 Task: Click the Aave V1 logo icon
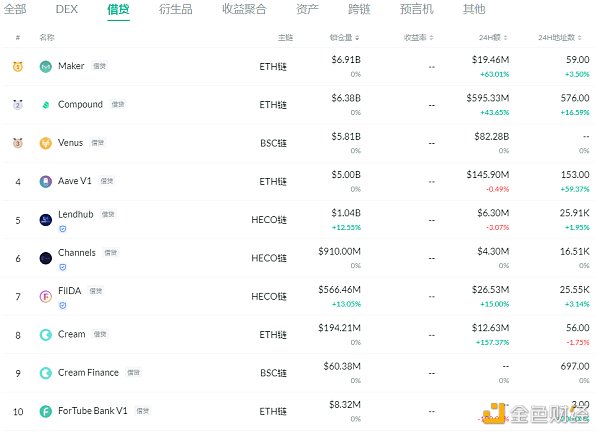point(46,182)
